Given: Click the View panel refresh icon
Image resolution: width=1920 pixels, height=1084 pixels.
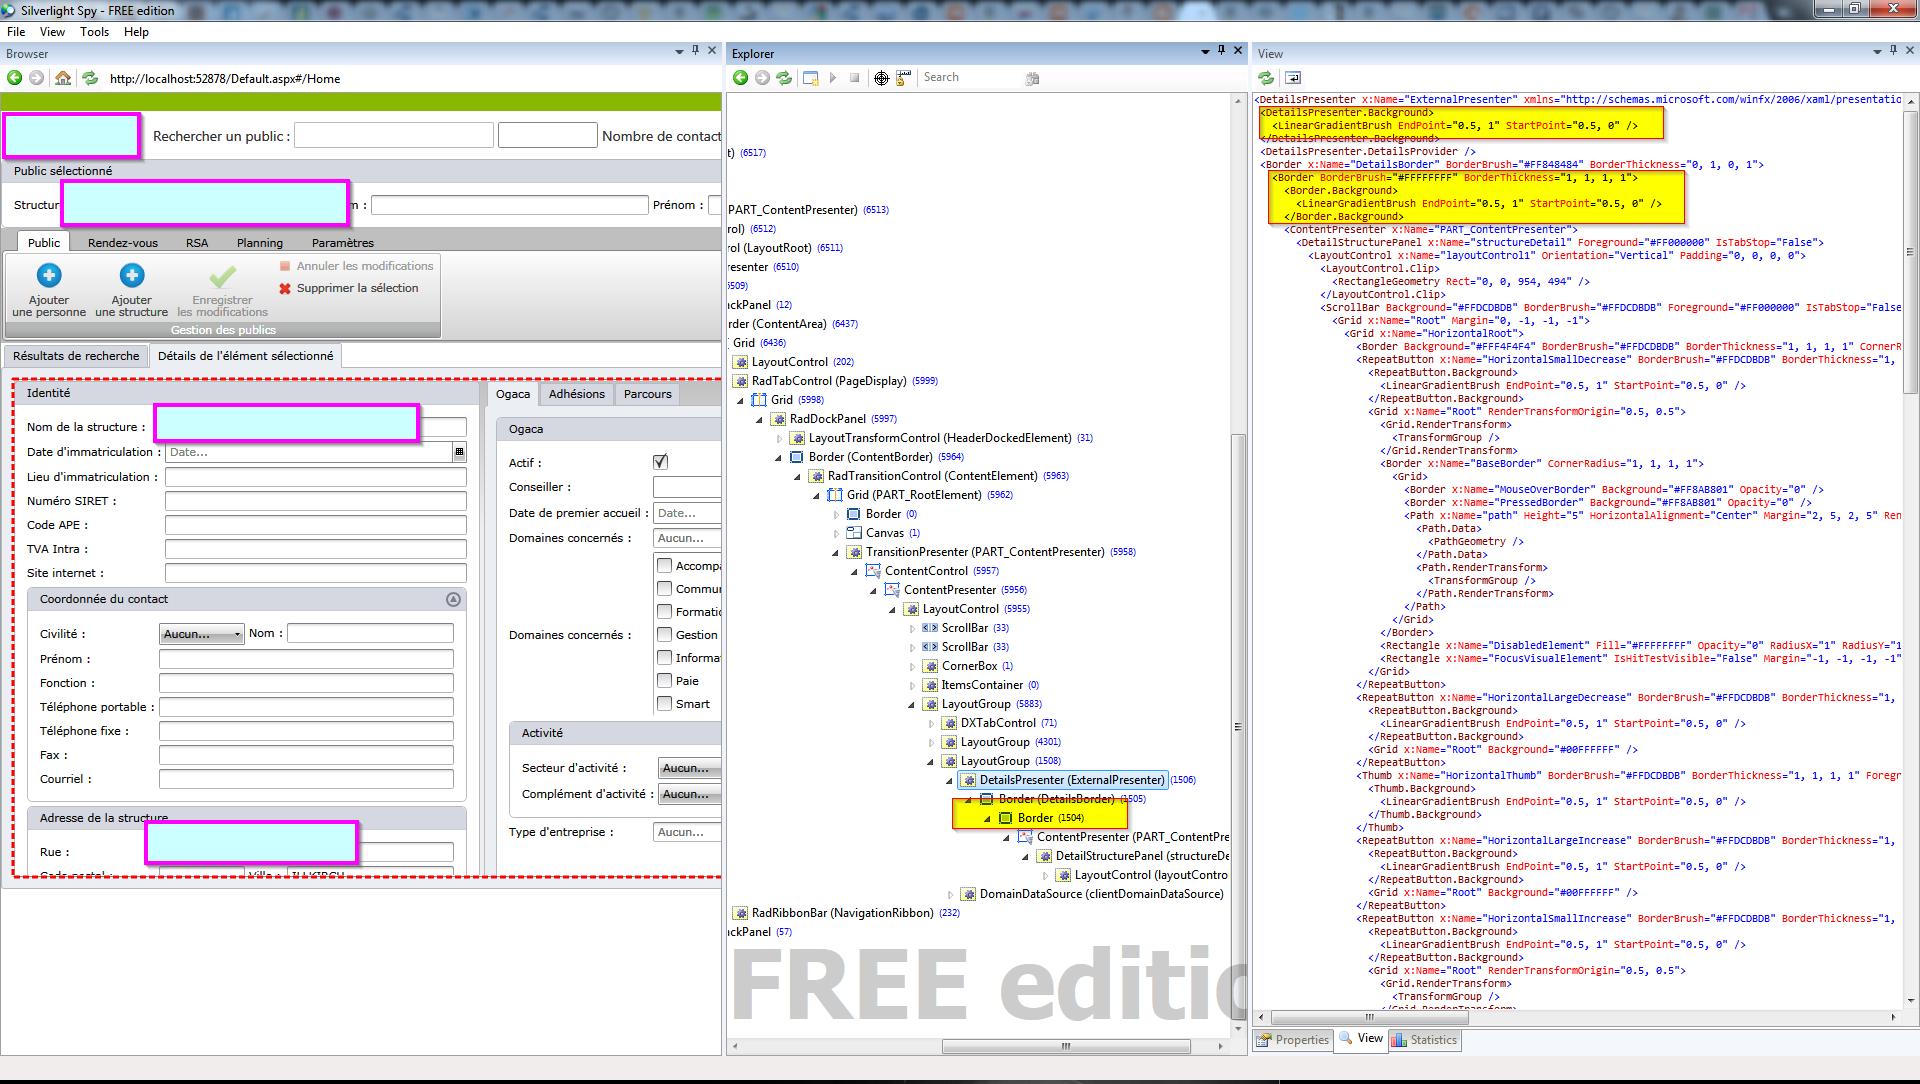Looking at the screenshot, I should tap(1266, 78).
